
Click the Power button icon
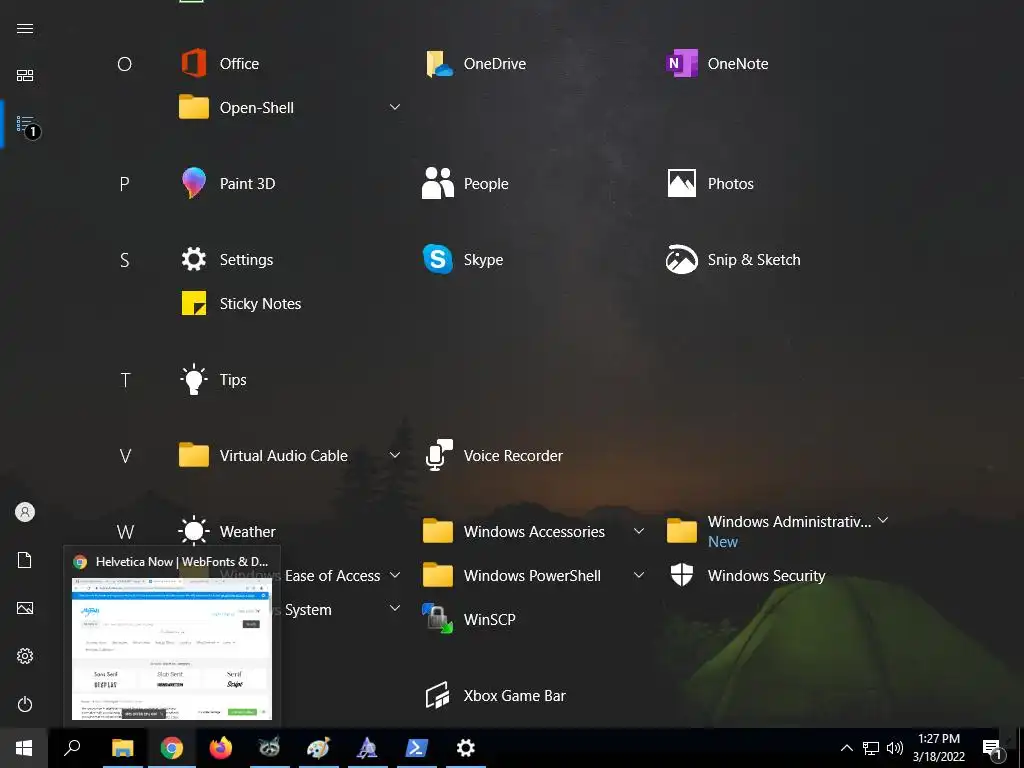[x=25, y=704]
